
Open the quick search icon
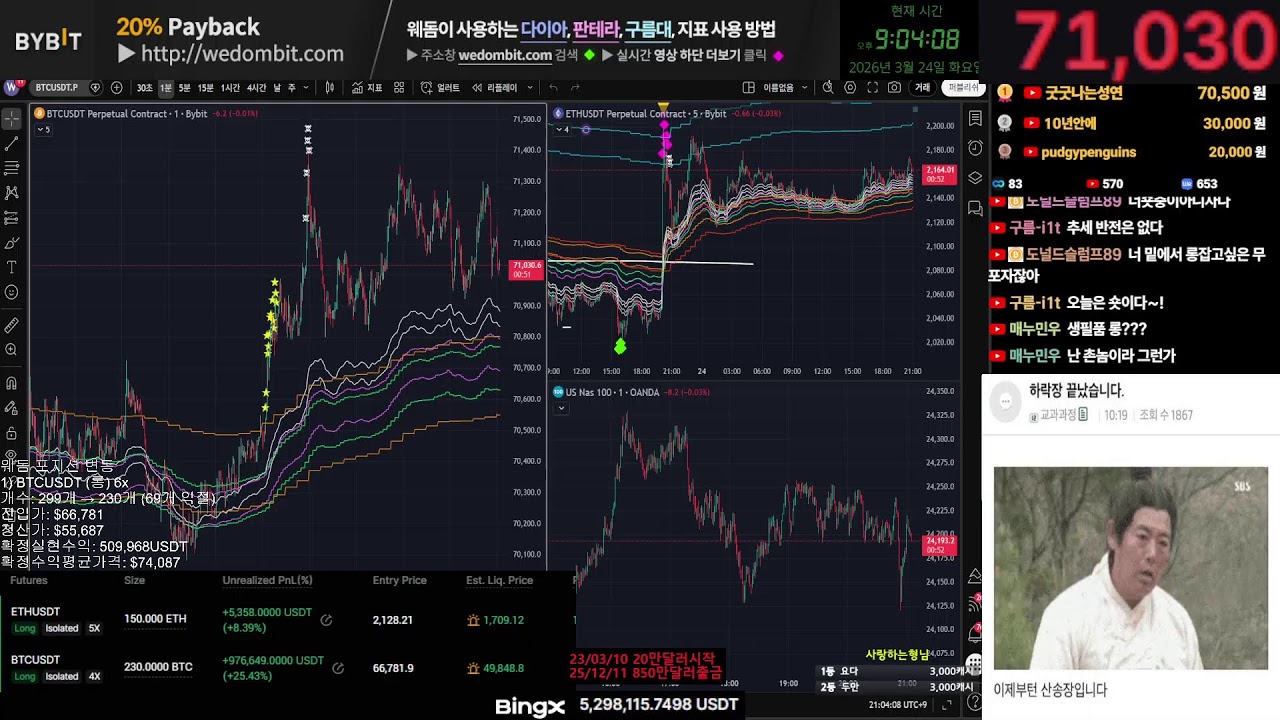coord(827,87)
